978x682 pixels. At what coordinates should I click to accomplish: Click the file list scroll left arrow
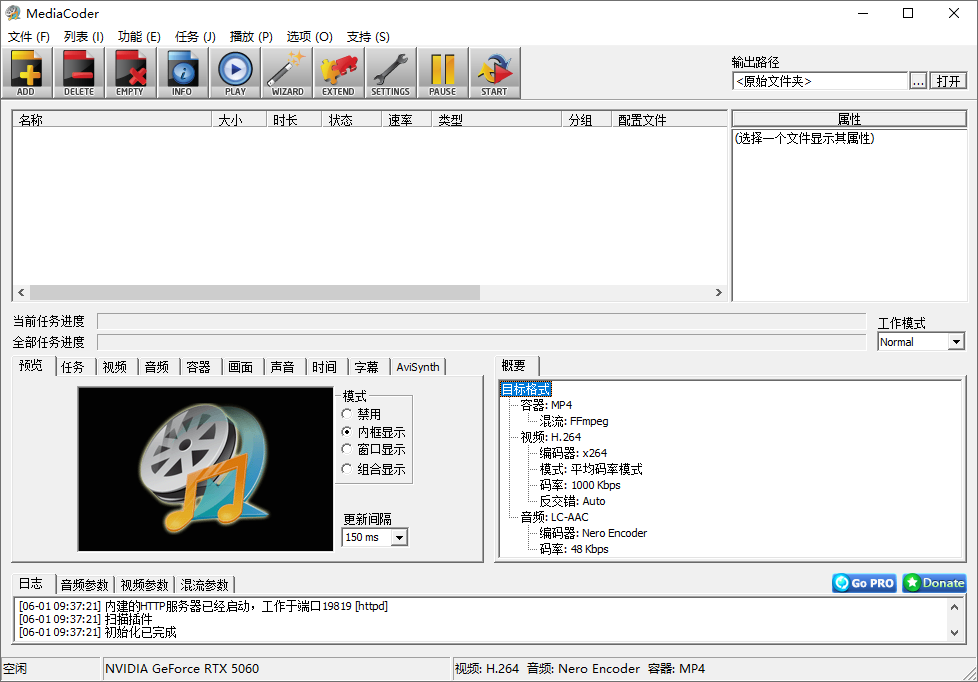21,292
